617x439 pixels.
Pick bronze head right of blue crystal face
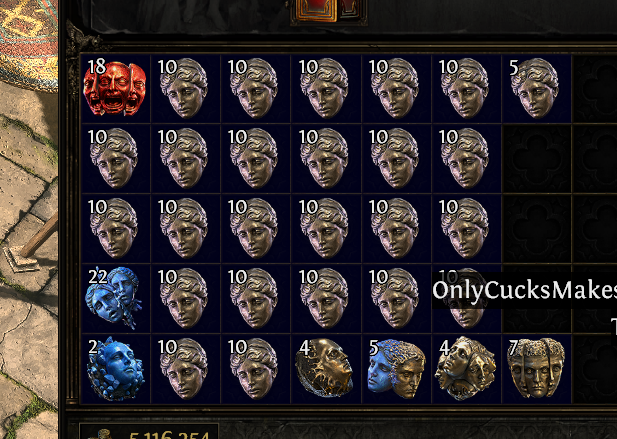pos(185,369)
